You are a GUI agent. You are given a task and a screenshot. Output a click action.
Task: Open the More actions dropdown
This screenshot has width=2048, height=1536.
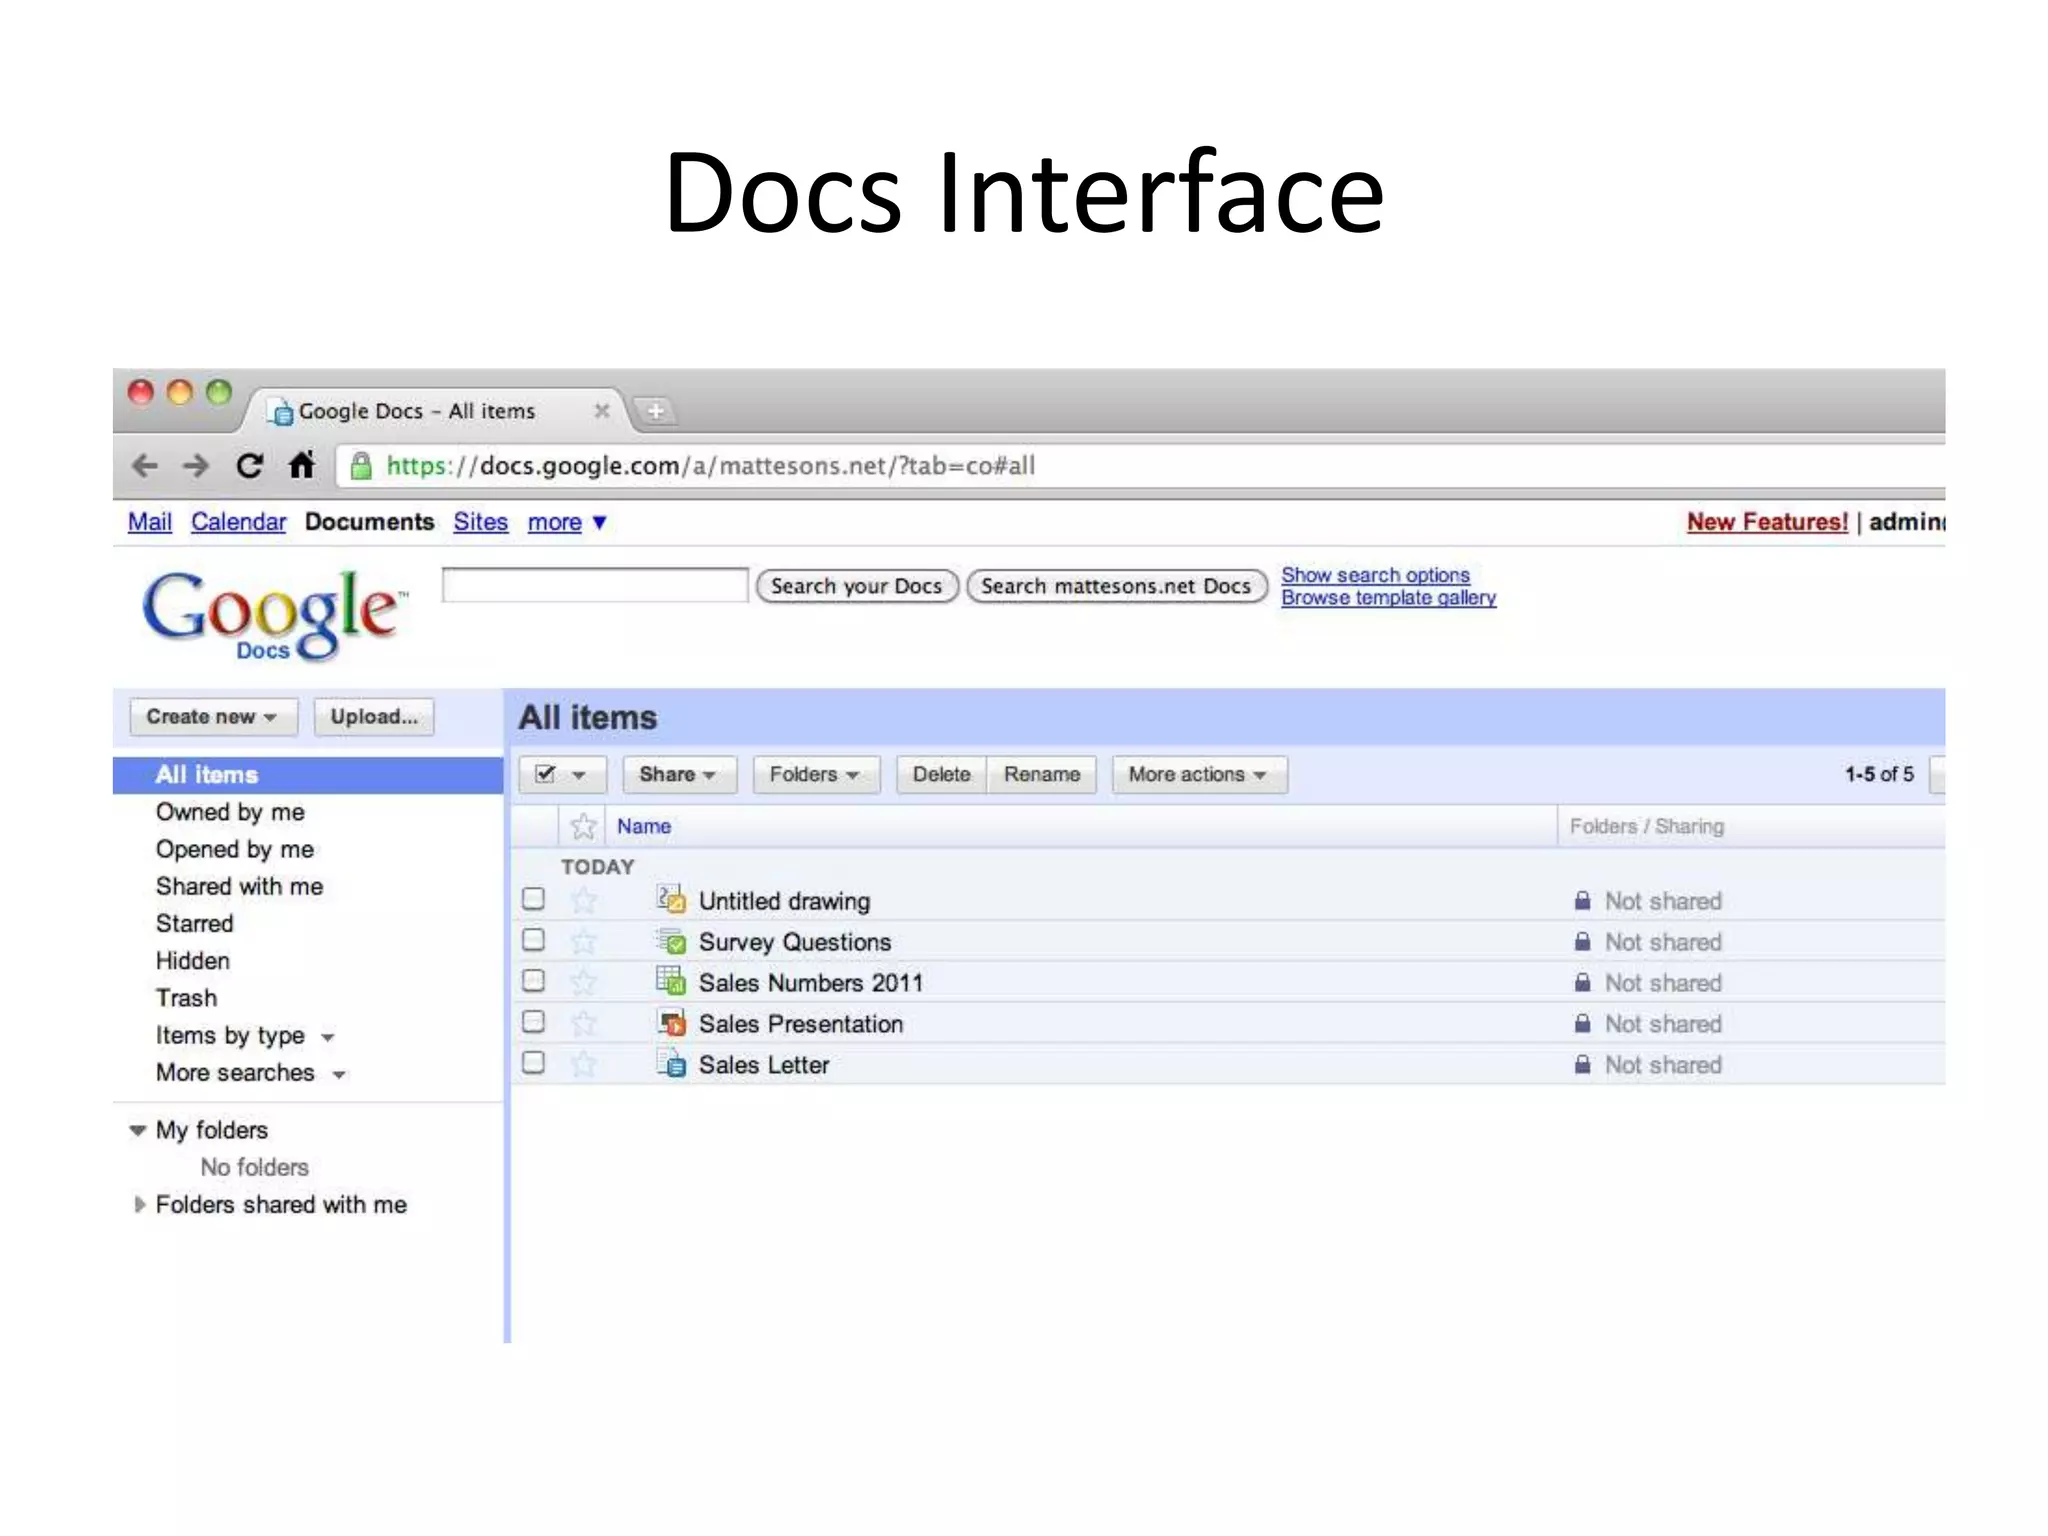point(1199,774)
